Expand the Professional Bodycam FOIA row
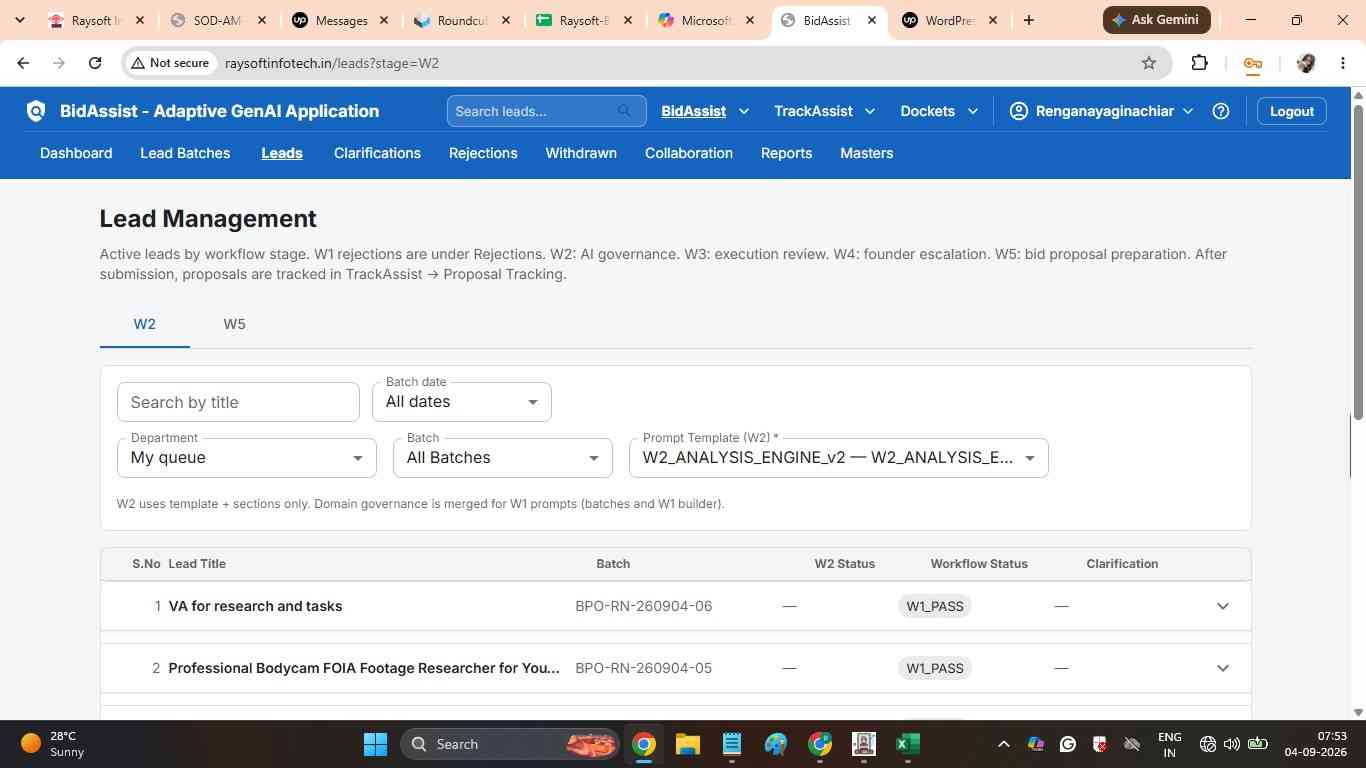Viewport: 1366px width, 768px height. pos(1222,668)
